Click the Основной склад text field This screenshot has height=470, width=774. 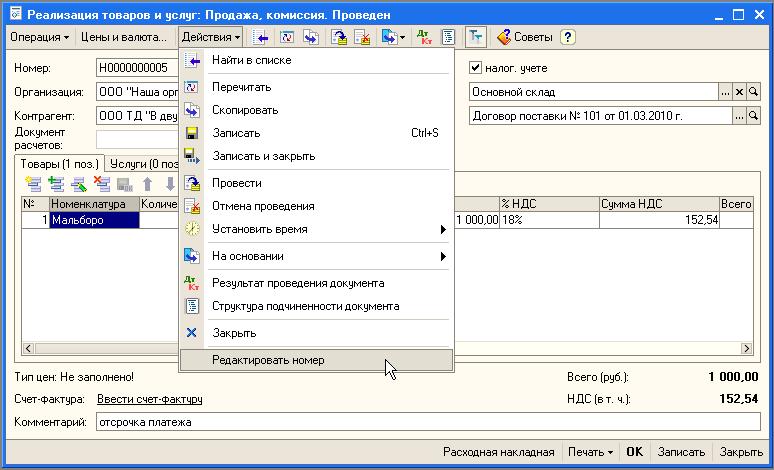point(594,92)
